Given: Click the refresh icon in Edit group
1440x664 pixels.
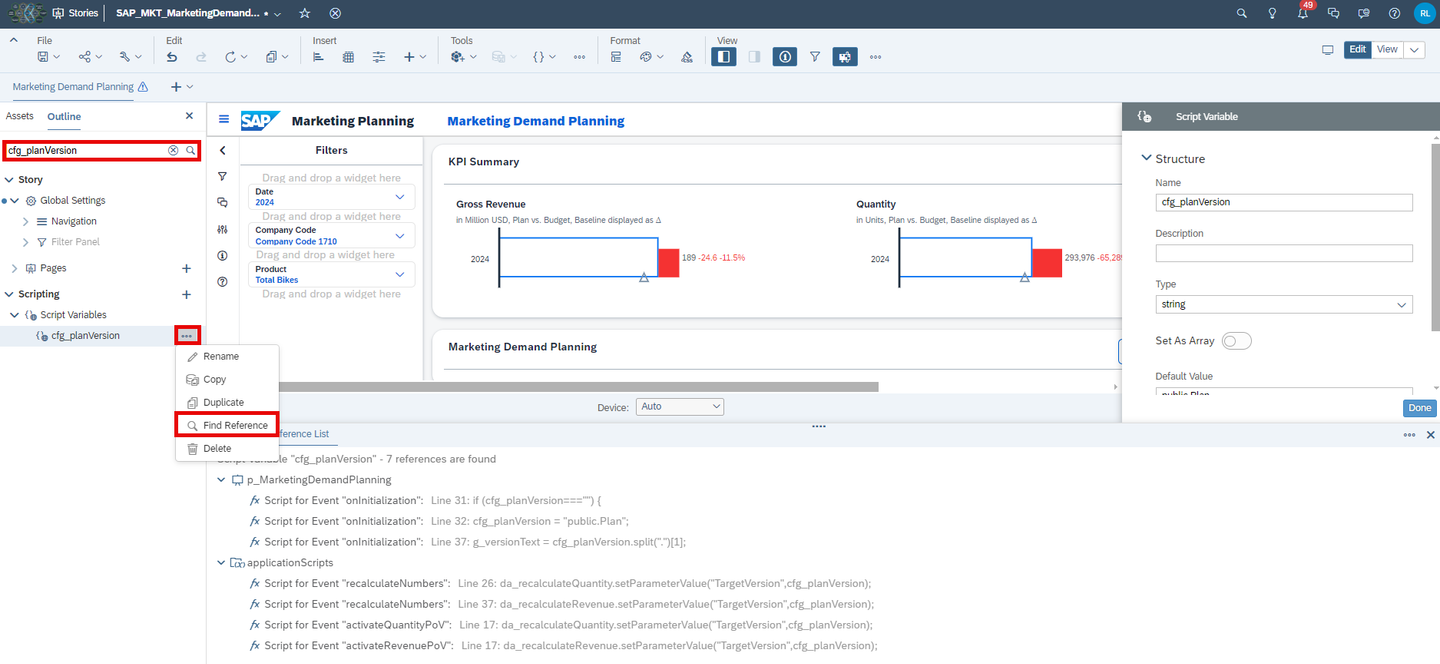Looking at the screenshot, I should coord(230,57).
